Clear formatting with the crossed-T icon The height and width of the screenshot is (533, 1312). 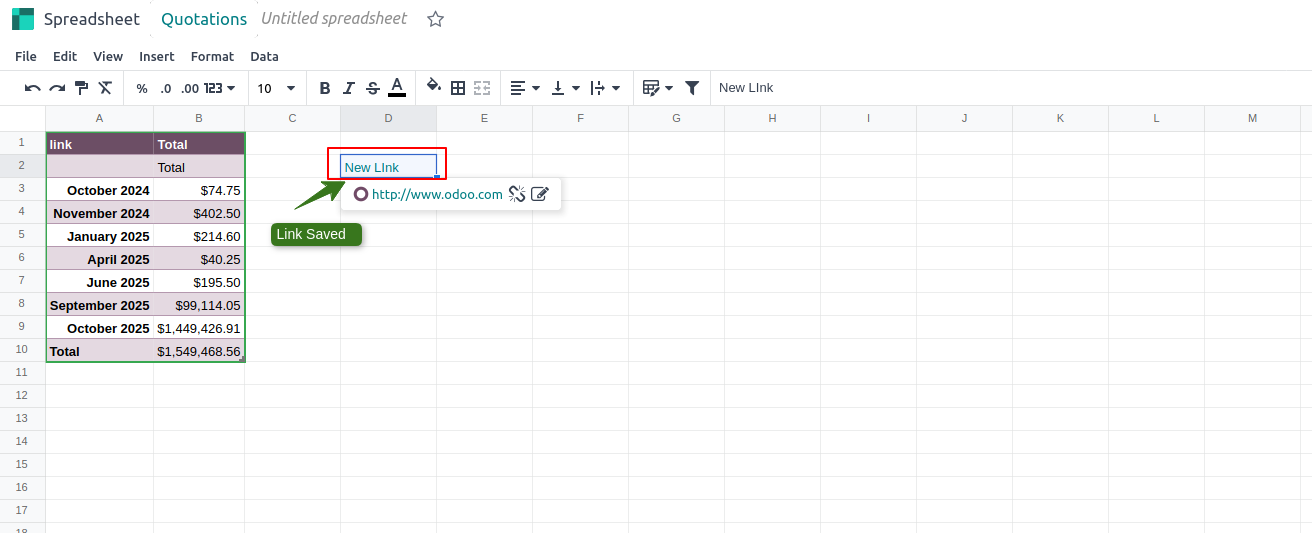coord(105,88)
